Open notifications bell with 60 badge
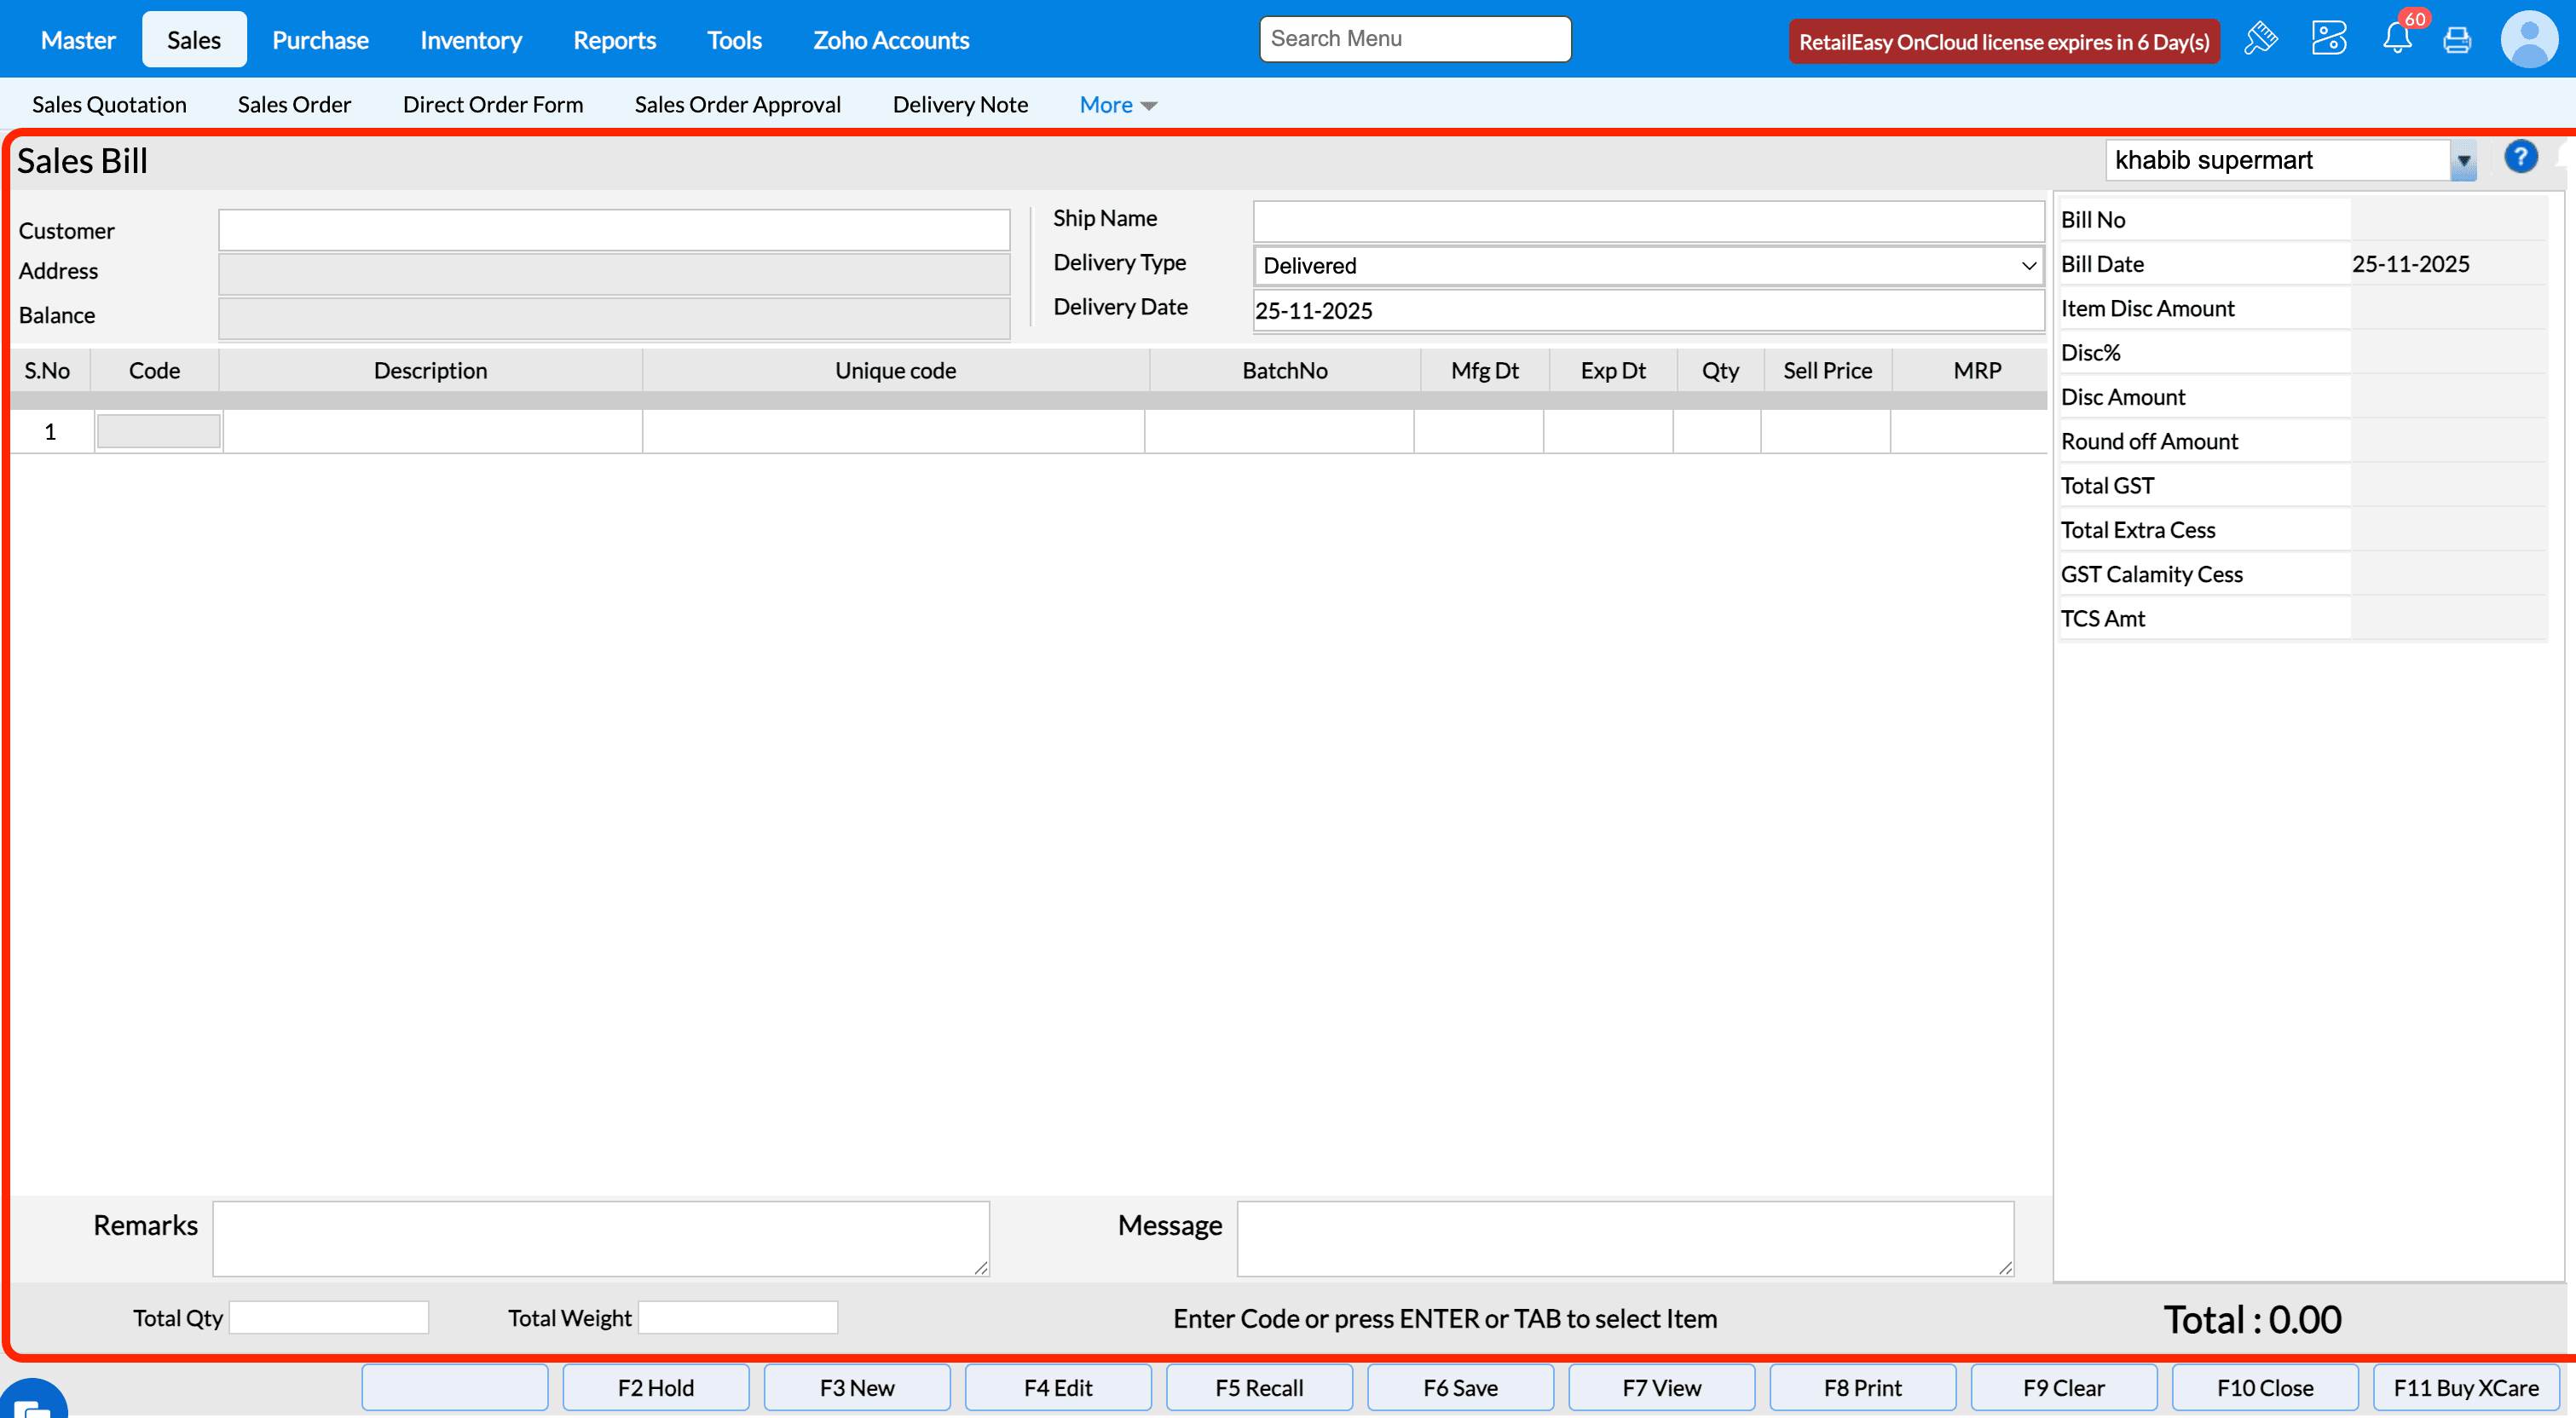This screenshot has width=2576, height=1418. coord(2397,39)
